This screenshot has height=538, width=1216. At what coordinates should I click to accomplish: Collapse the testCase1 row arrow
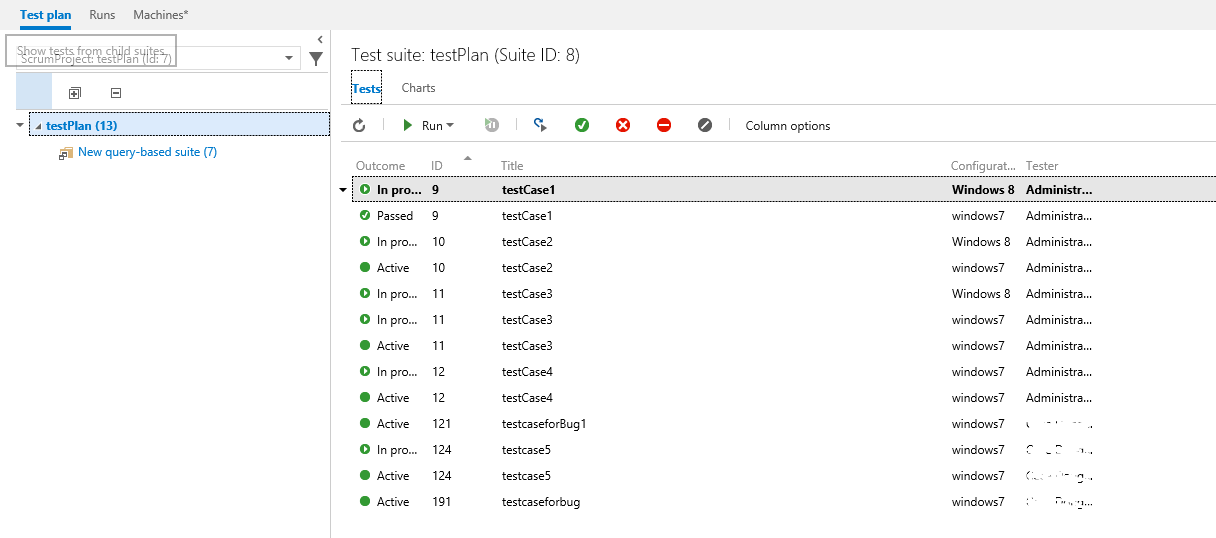point(343,190)
